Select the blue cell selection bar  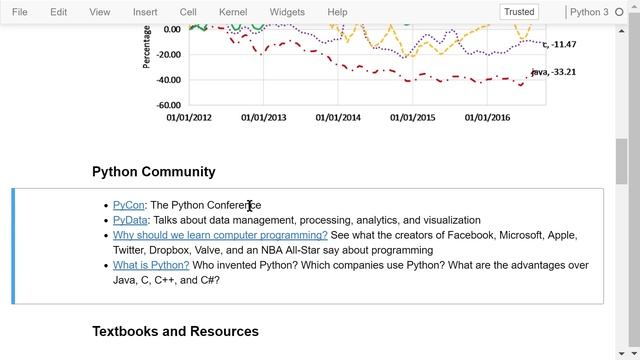[x=13, y=246]
